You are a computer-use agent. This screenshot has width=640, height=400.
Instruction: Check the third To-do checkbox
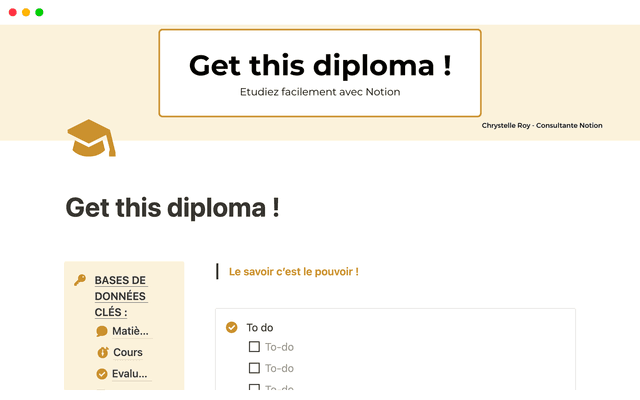click(x=254, y=388)
